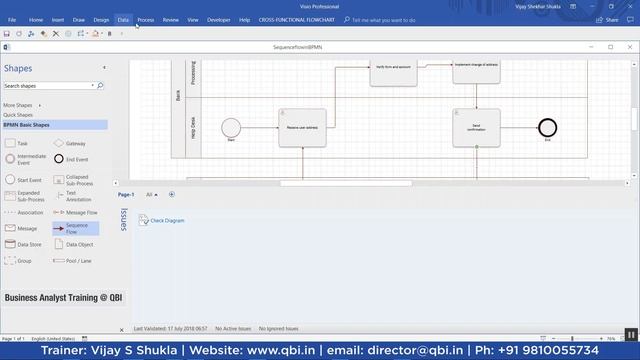Click the ribbon display options icon

click(573, 7)
